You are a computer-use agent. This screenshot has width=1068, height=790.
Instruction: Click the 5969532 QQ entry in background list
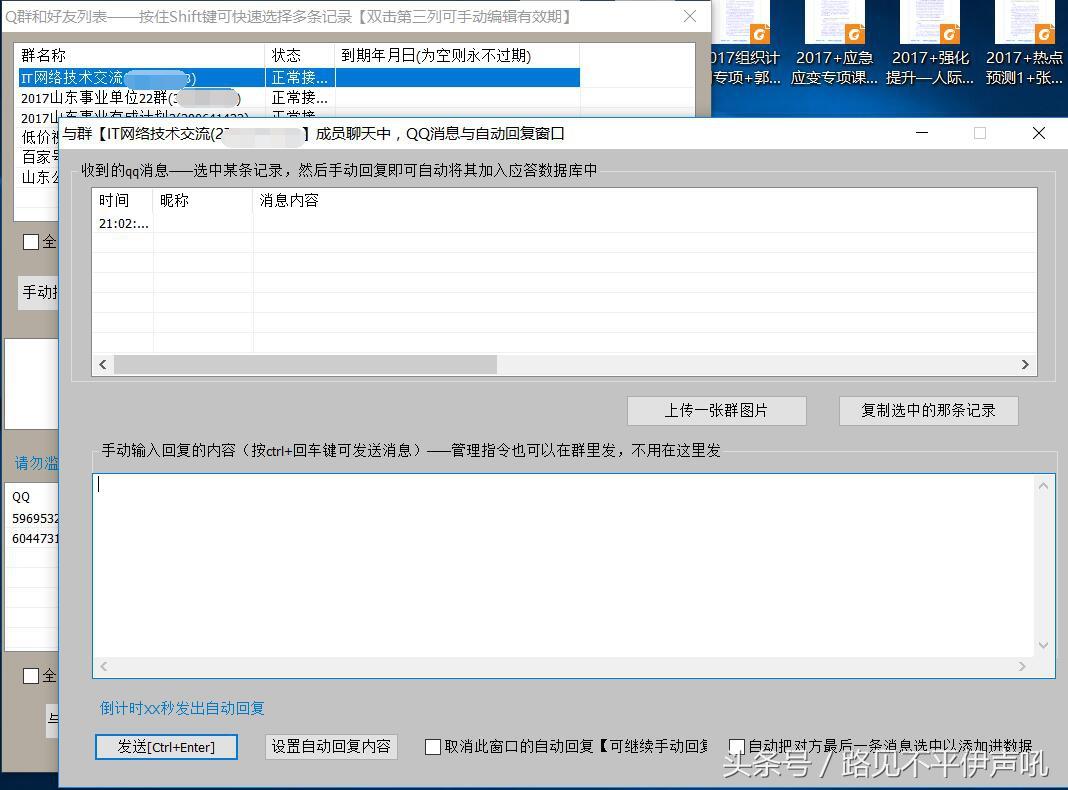pos(35,518)
